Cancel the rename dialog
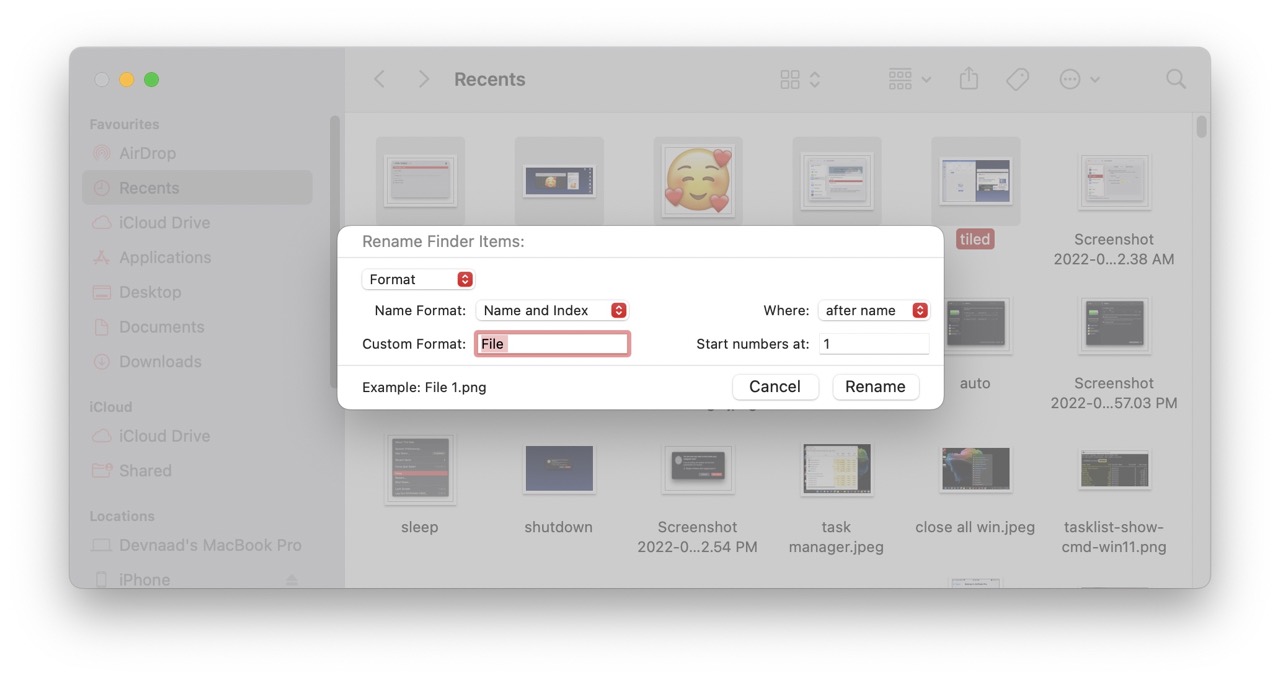 774,387
